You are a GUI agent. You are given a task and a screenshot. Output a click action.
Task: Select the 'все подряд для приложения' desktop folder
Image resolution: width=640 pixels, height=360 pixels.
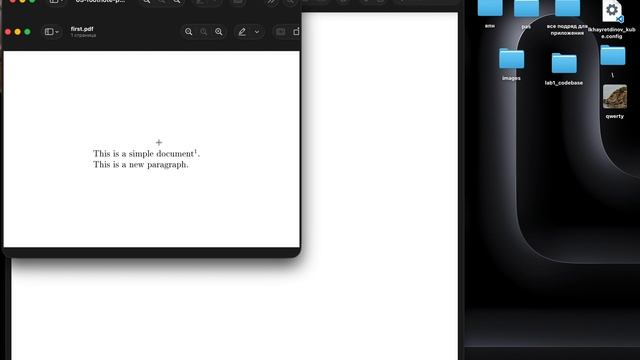(567, 8)
